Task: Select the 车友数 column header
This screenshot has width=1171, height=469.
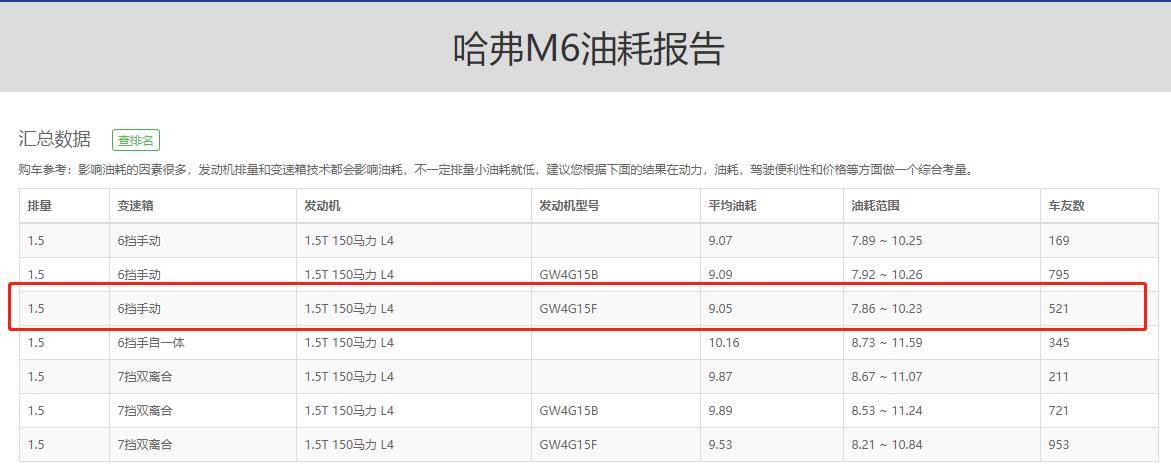Action: point(1066,205)
